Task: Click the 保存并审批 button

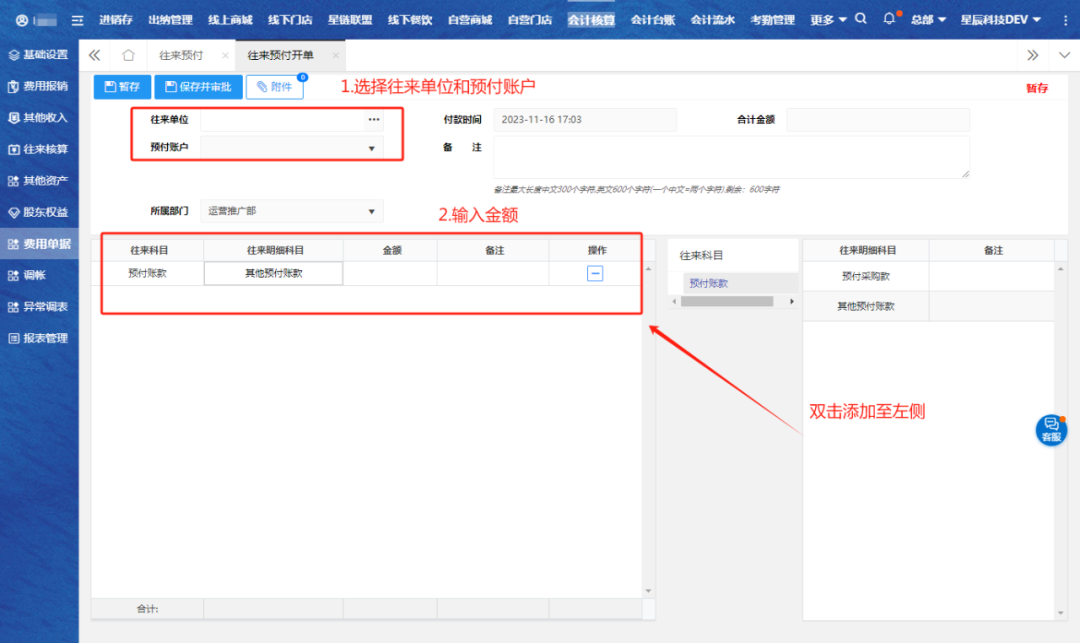Action: tap(198, 87)
